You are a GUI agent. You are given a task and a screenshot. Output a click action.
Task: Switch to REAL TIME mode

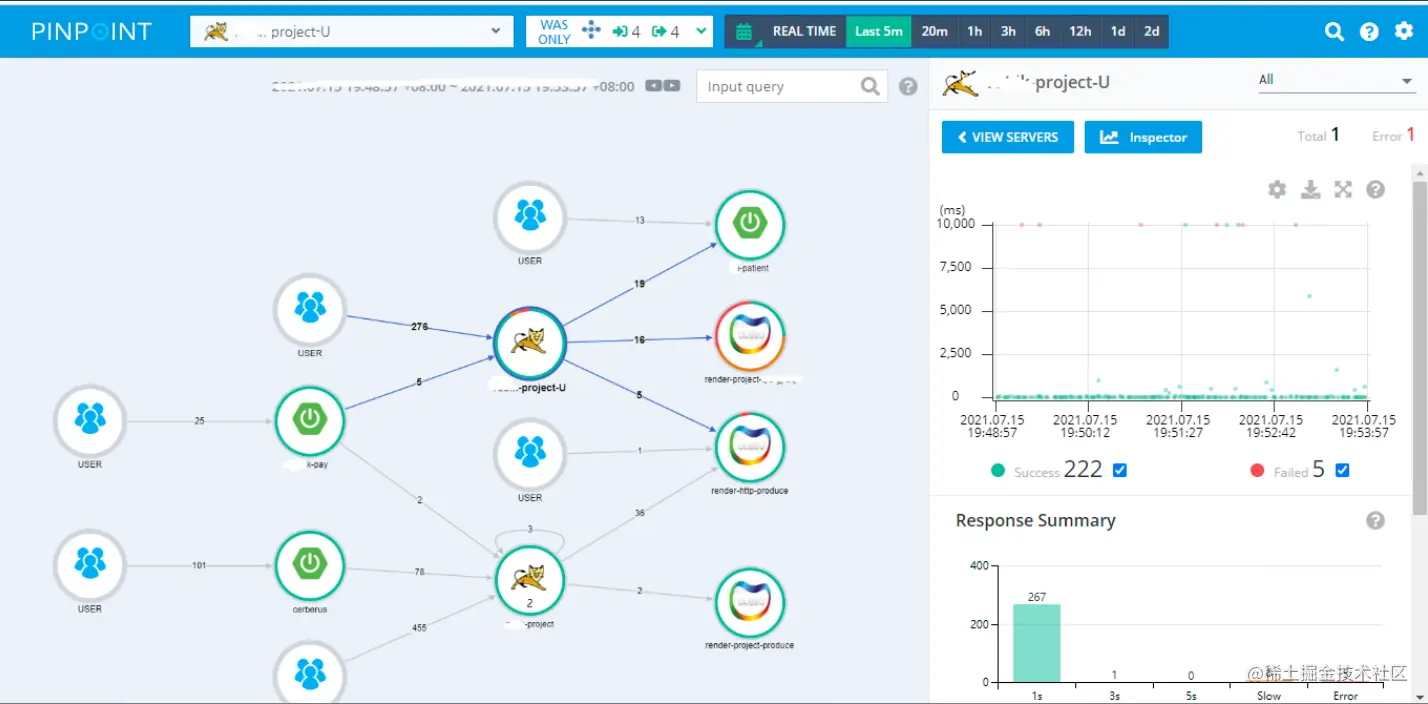(x=803, y=31)
